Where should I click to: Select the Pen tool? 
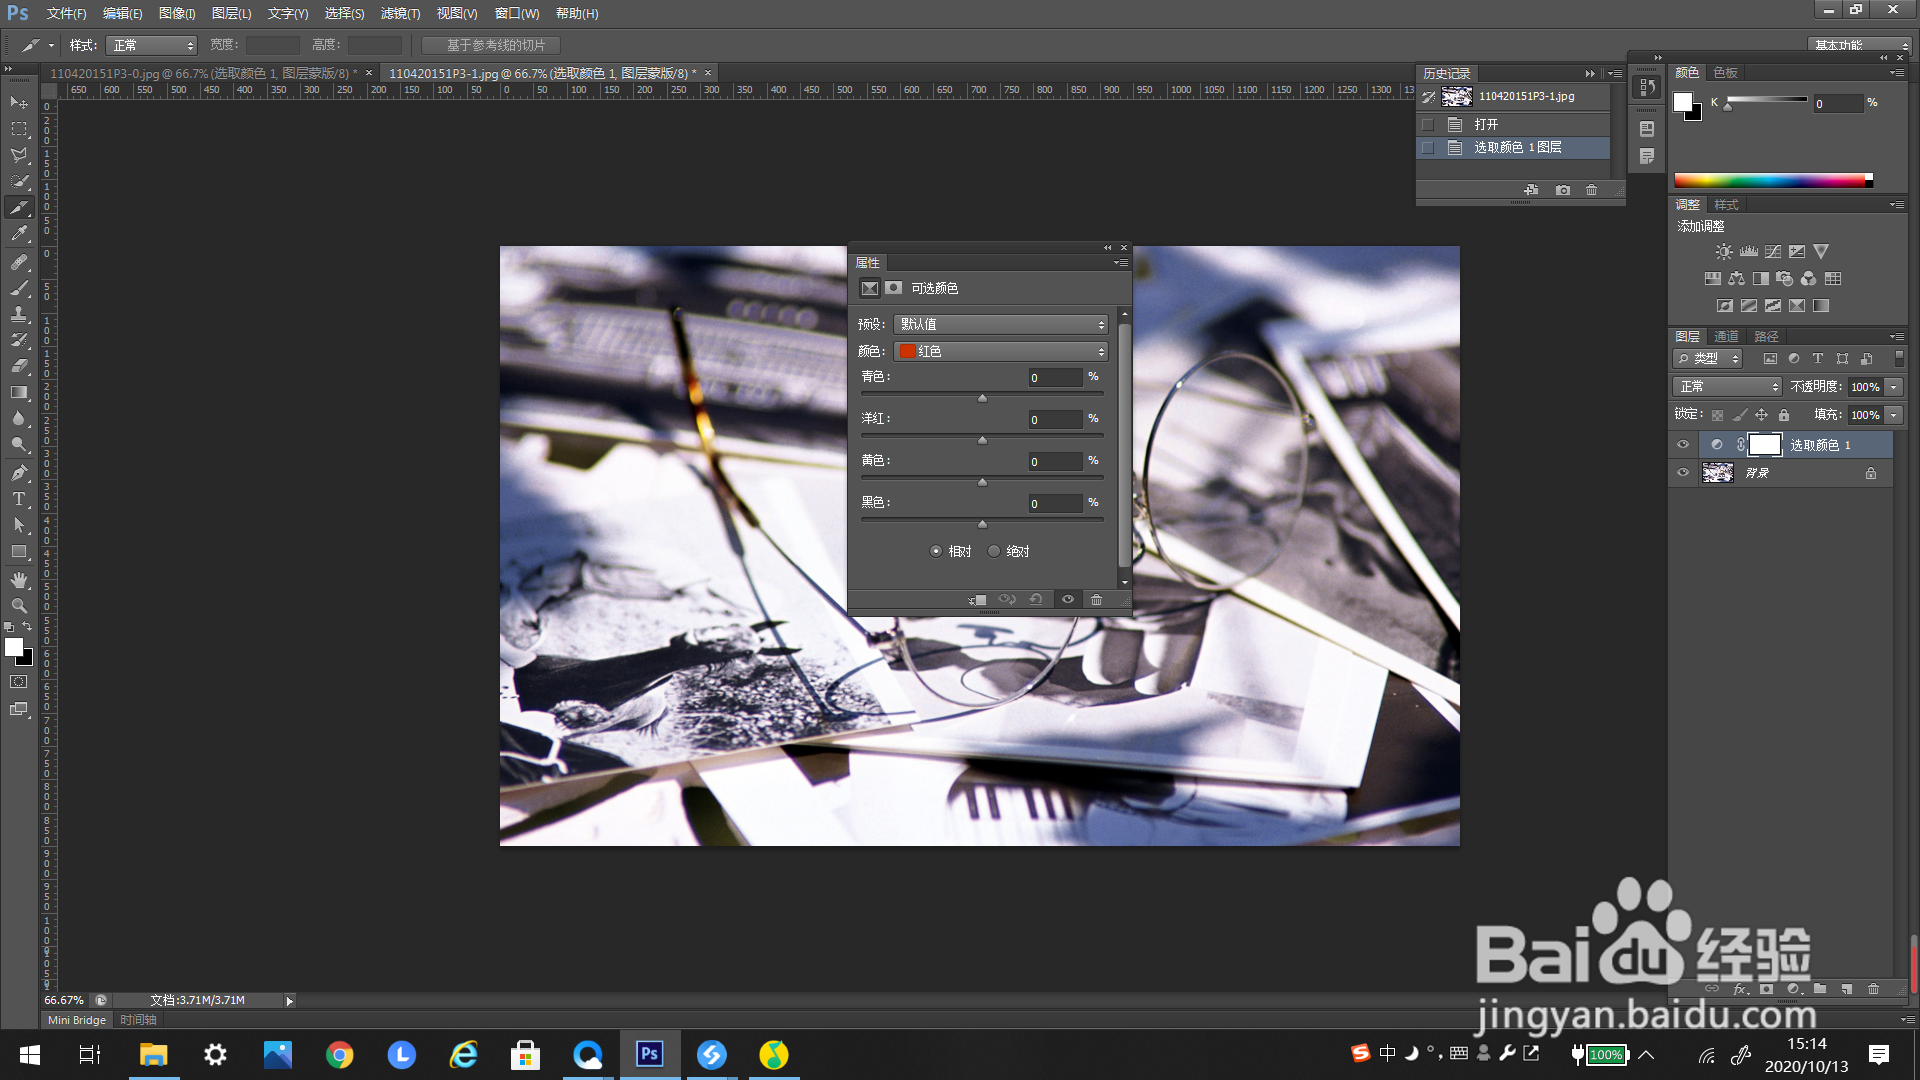[19, 472]
